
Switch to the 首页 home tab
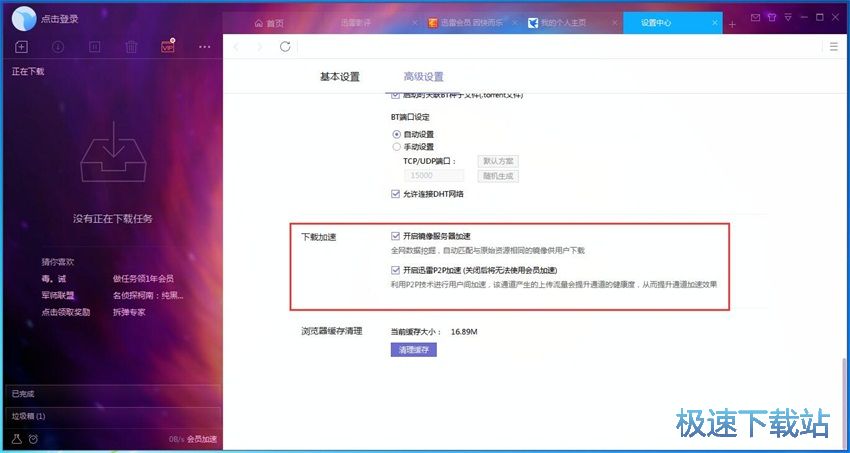(x=269, y=23)
